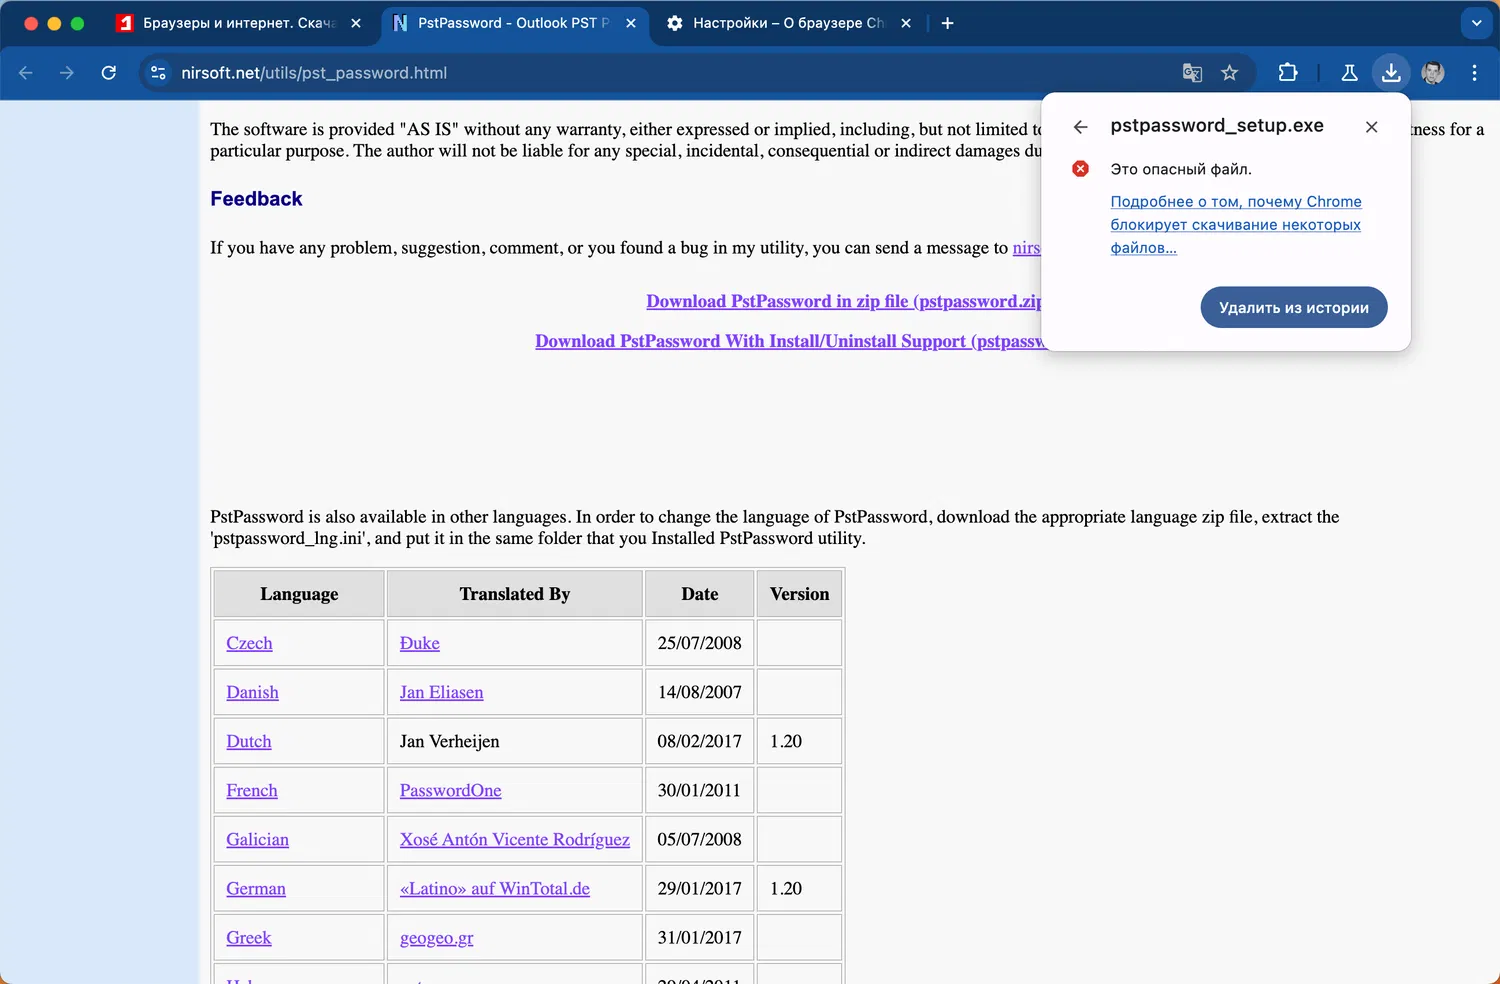Expand the tab search dropdown
1500x984 pixels.
tap(1476, 23)
